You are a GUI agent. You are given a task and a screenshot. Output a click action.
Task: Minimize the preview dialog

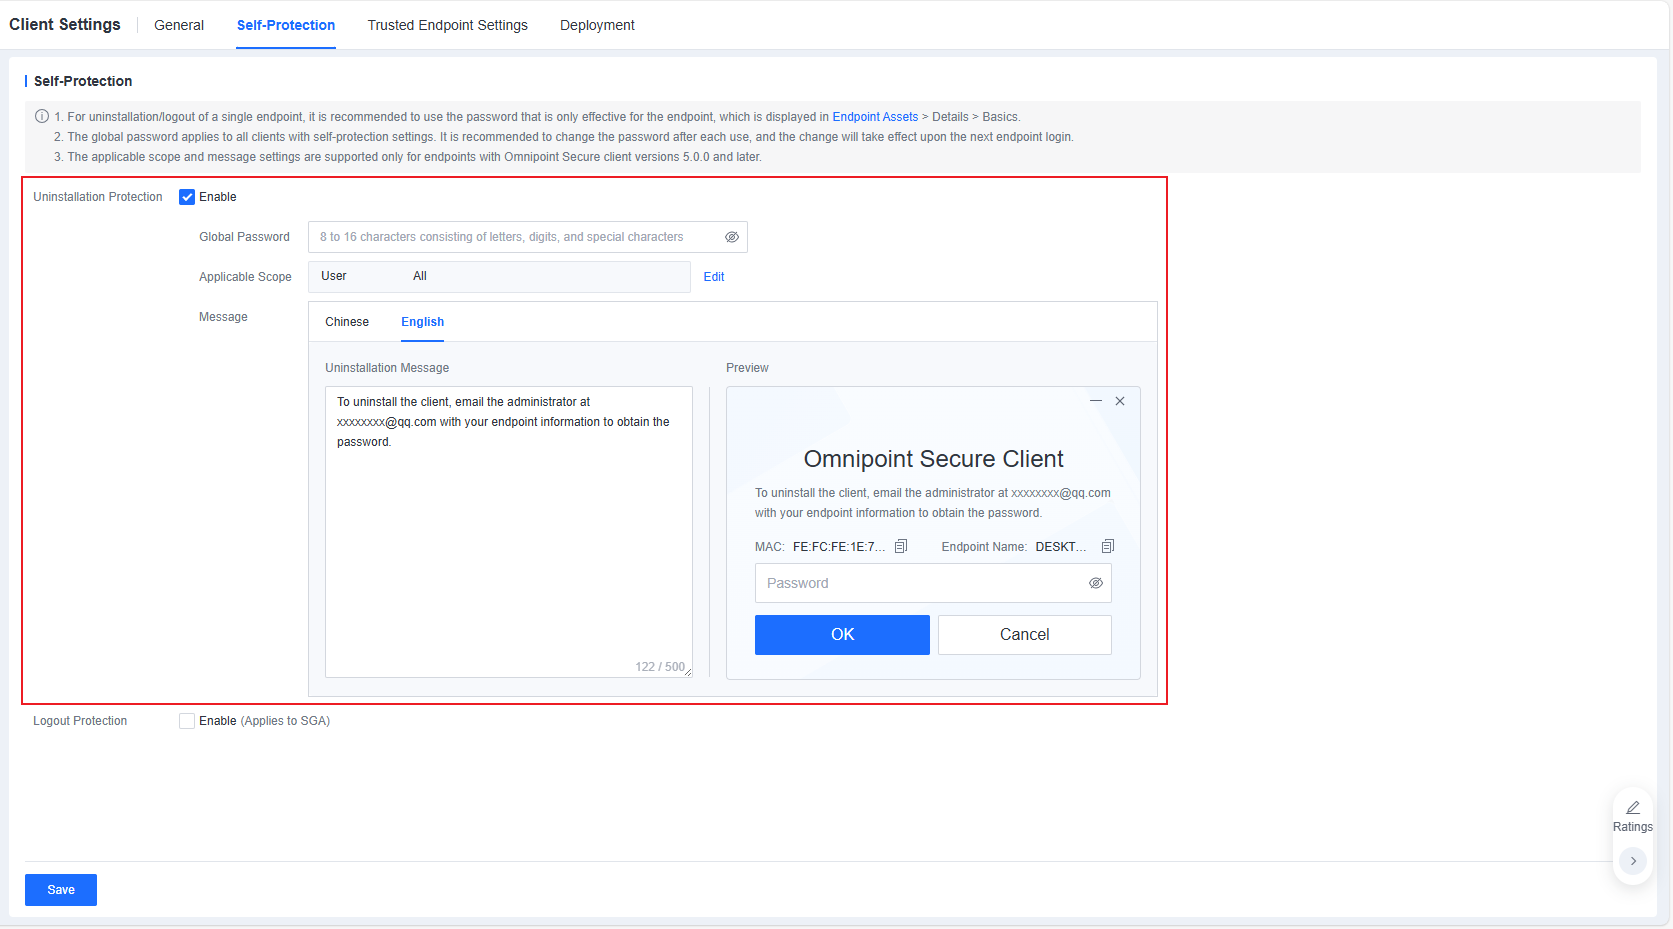(1096, 401)
